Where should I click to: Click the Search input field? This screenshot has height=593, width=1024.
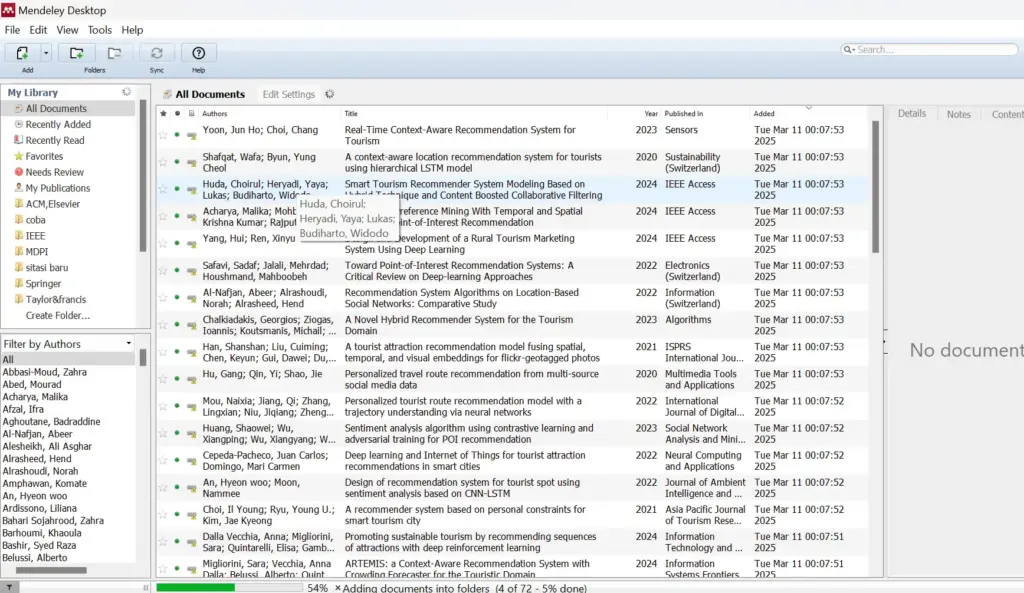pos(935,50)
